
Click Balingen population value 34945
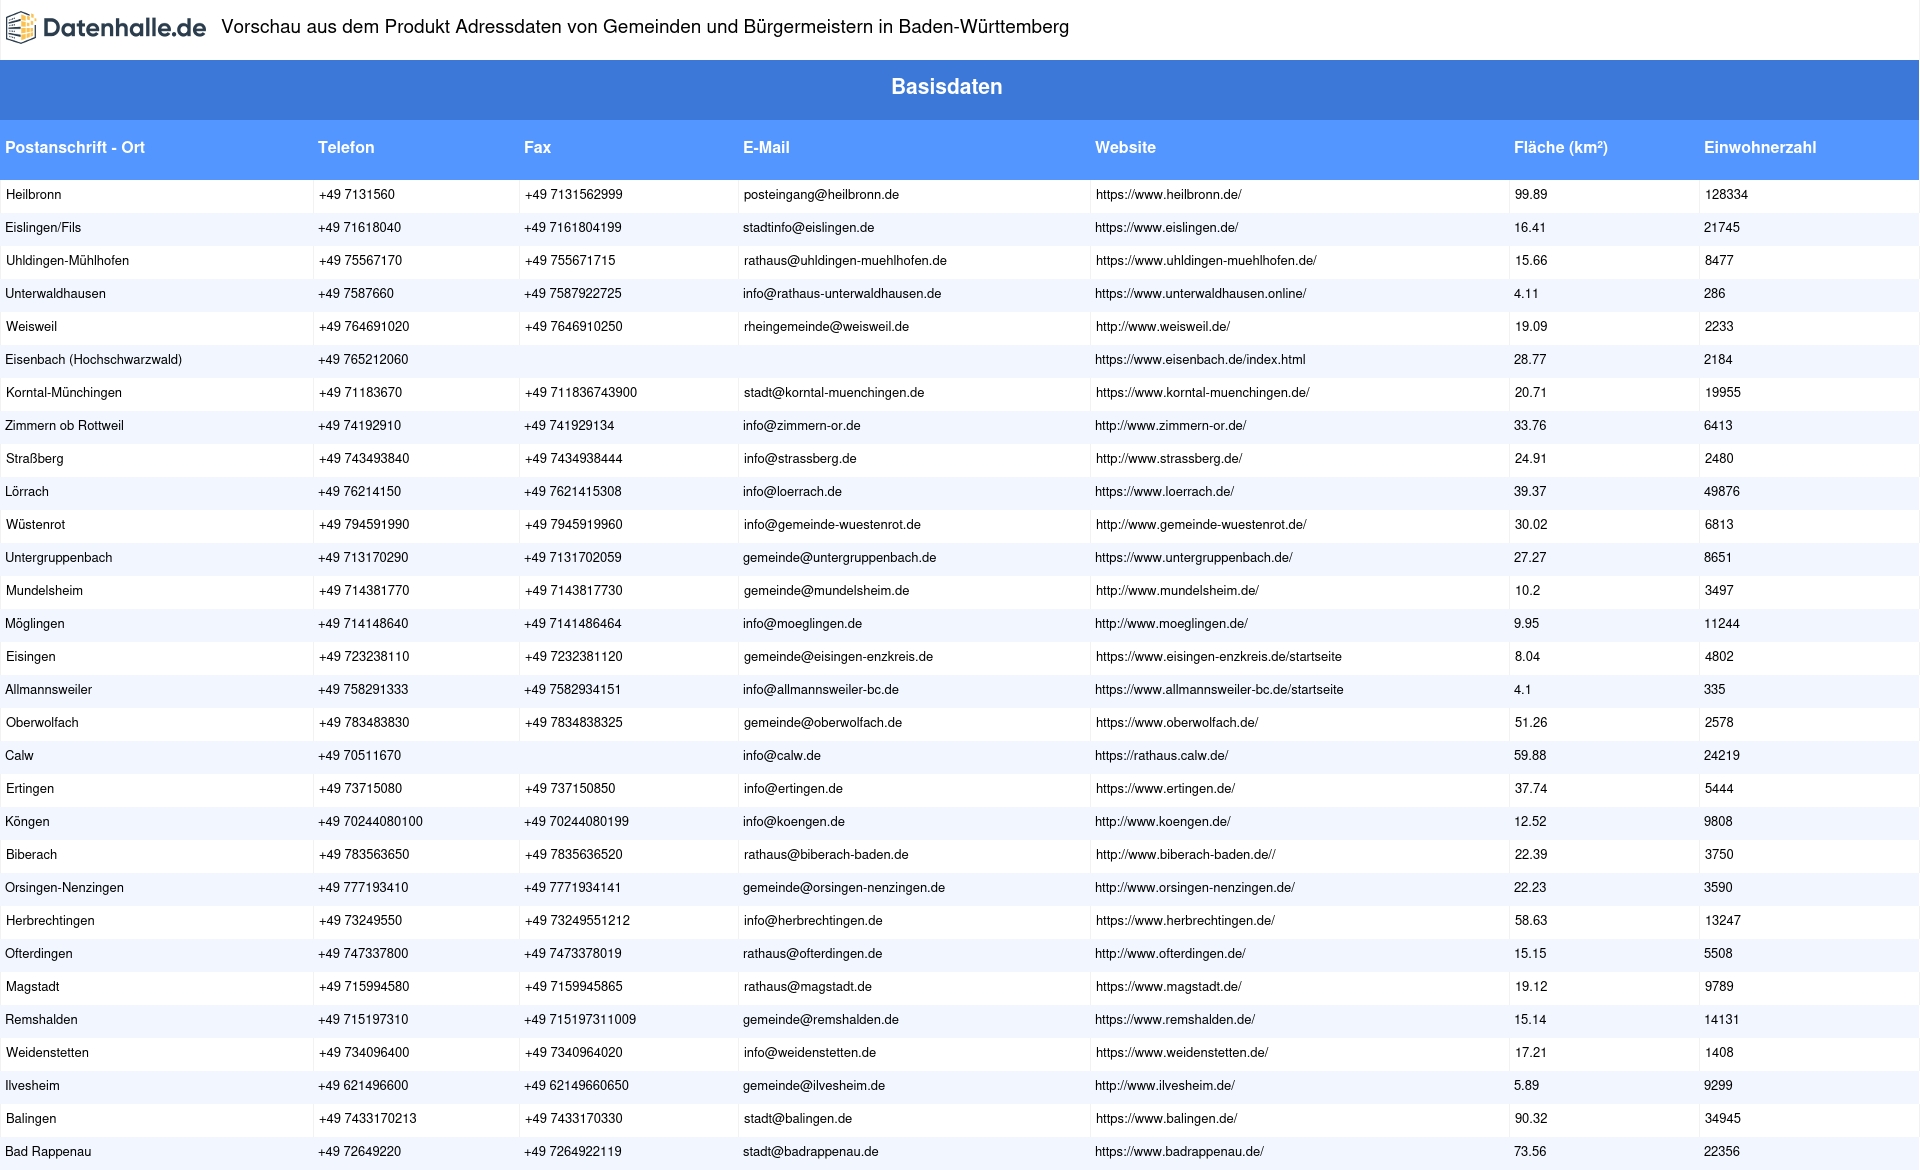pyautogui.click(x=1723, y=1119)
